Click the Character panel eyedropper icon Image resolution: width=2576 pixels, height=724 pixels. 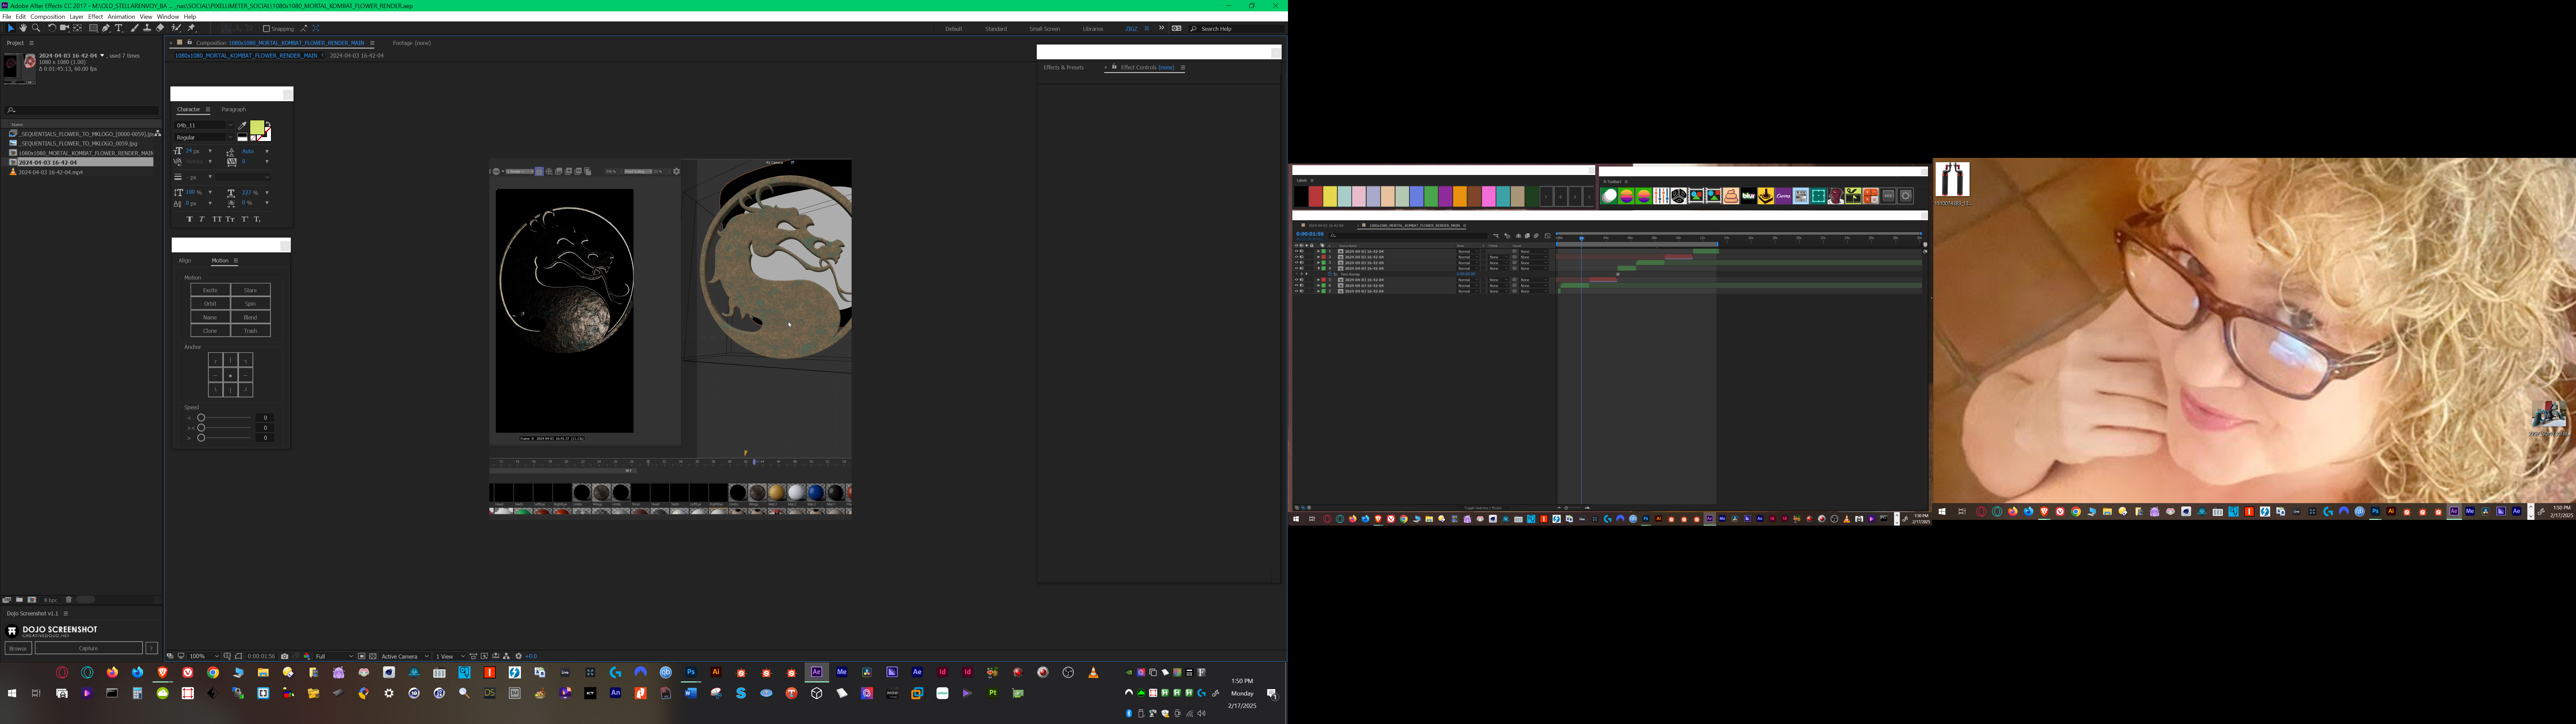(x=242, y=126)
